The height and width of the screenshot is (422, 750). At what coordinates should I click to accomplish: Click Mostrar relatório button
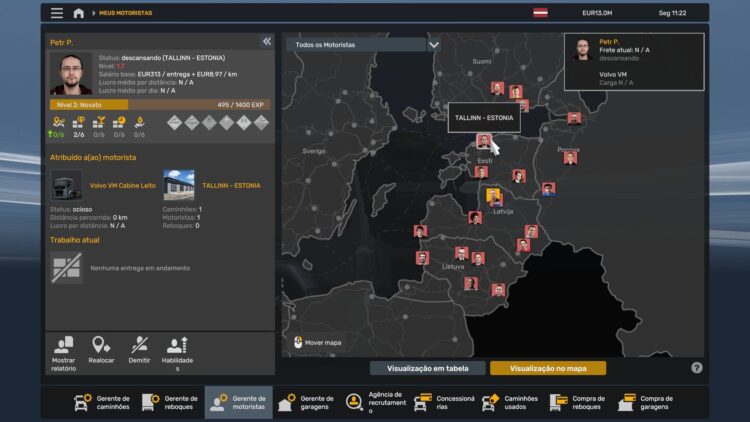click(x=63, y=354)
